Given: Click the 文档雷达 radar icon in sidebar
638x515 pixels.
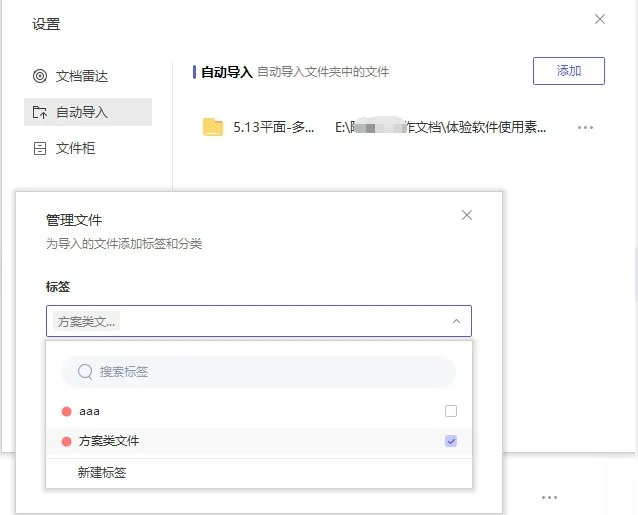Looking at the screenshot, I should (x=40, y=76).
